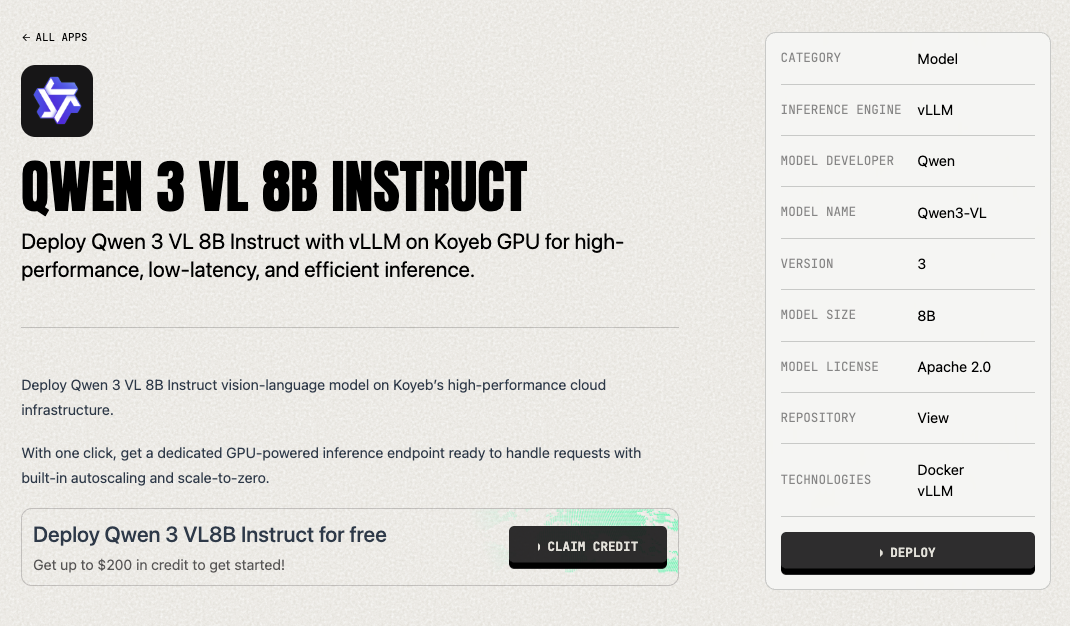Click the 'Deploy Qwen 3 VL8B Instruct for free' heading
The width and height of the screenshot is (1070, 626).
(x=210, y=535)
